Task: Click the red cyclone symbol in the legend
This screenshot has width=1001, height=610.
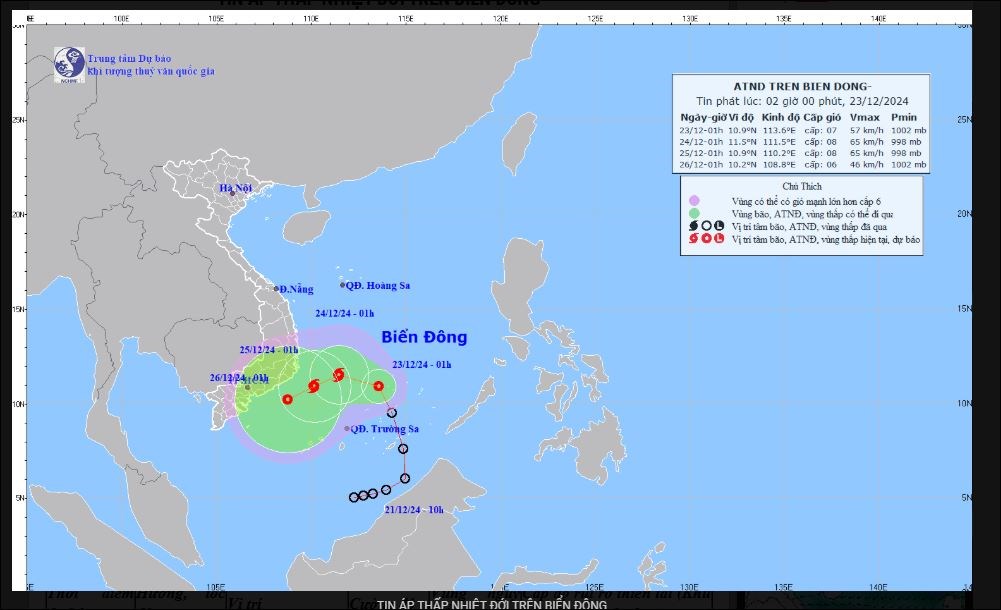Action: click(694, 240)
